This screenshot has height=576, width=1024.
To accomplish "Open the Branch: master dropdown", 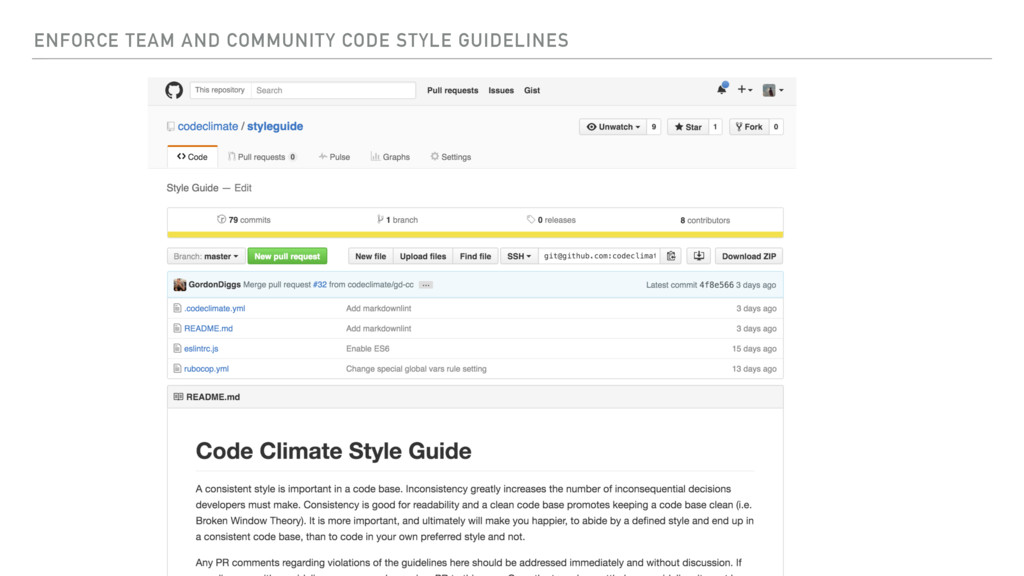I will tap(206, 256).
